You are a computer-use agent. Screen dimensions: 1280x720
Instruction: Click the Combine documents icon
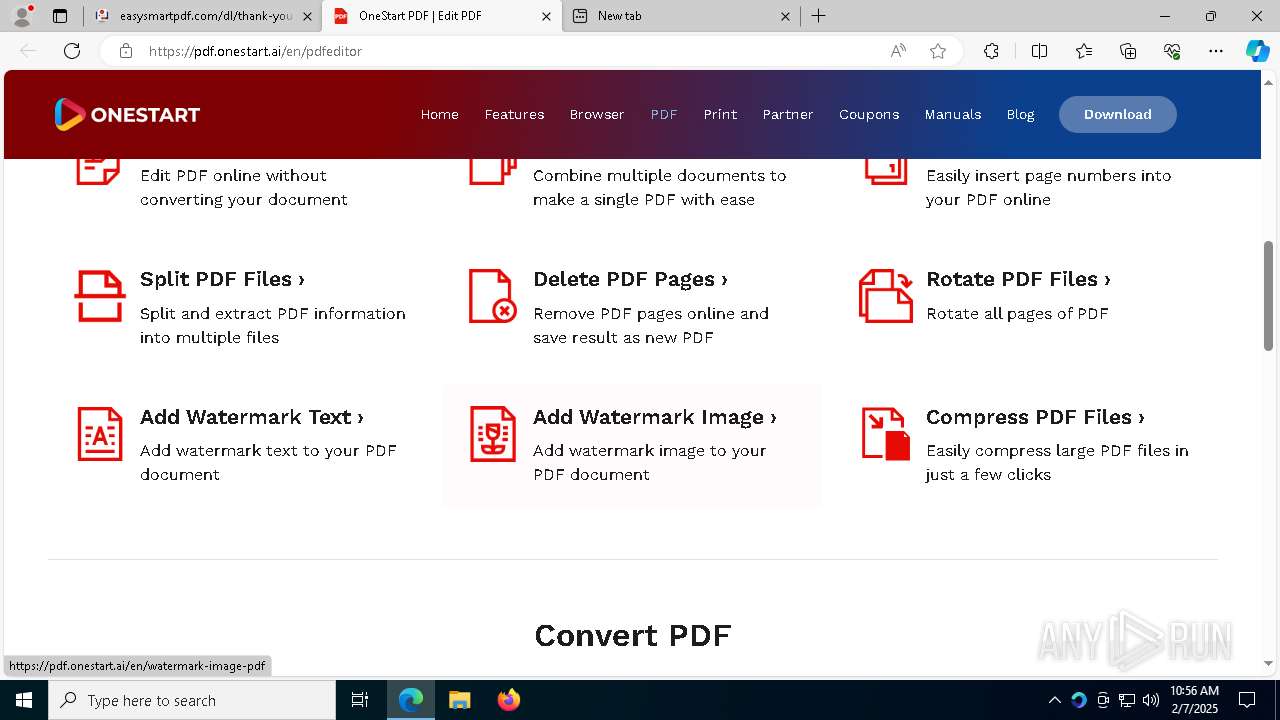point(493,171)
